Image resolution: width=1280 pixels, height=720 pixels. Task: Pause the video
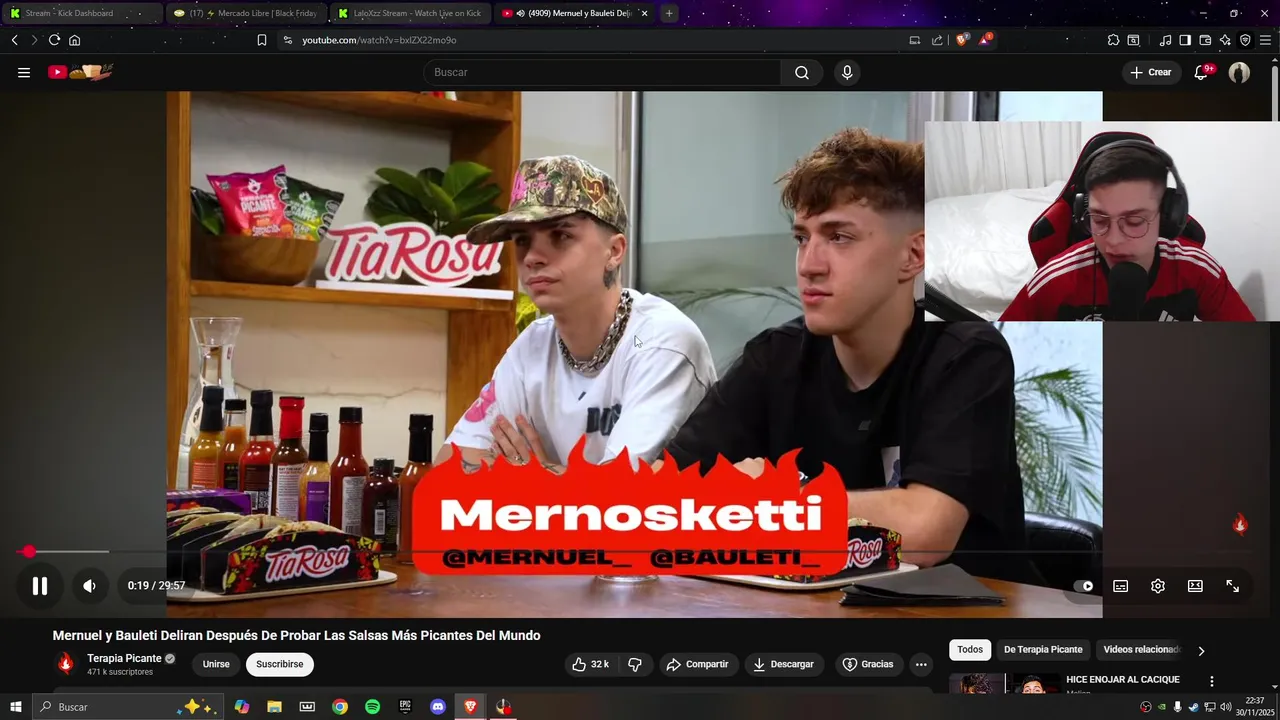pos(40,586)
